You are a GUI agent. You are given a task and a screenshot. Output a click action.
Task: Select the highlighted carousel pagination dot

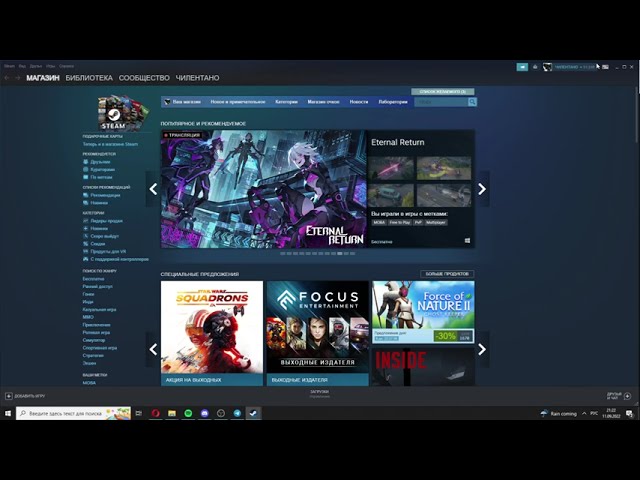coord(340,253)
